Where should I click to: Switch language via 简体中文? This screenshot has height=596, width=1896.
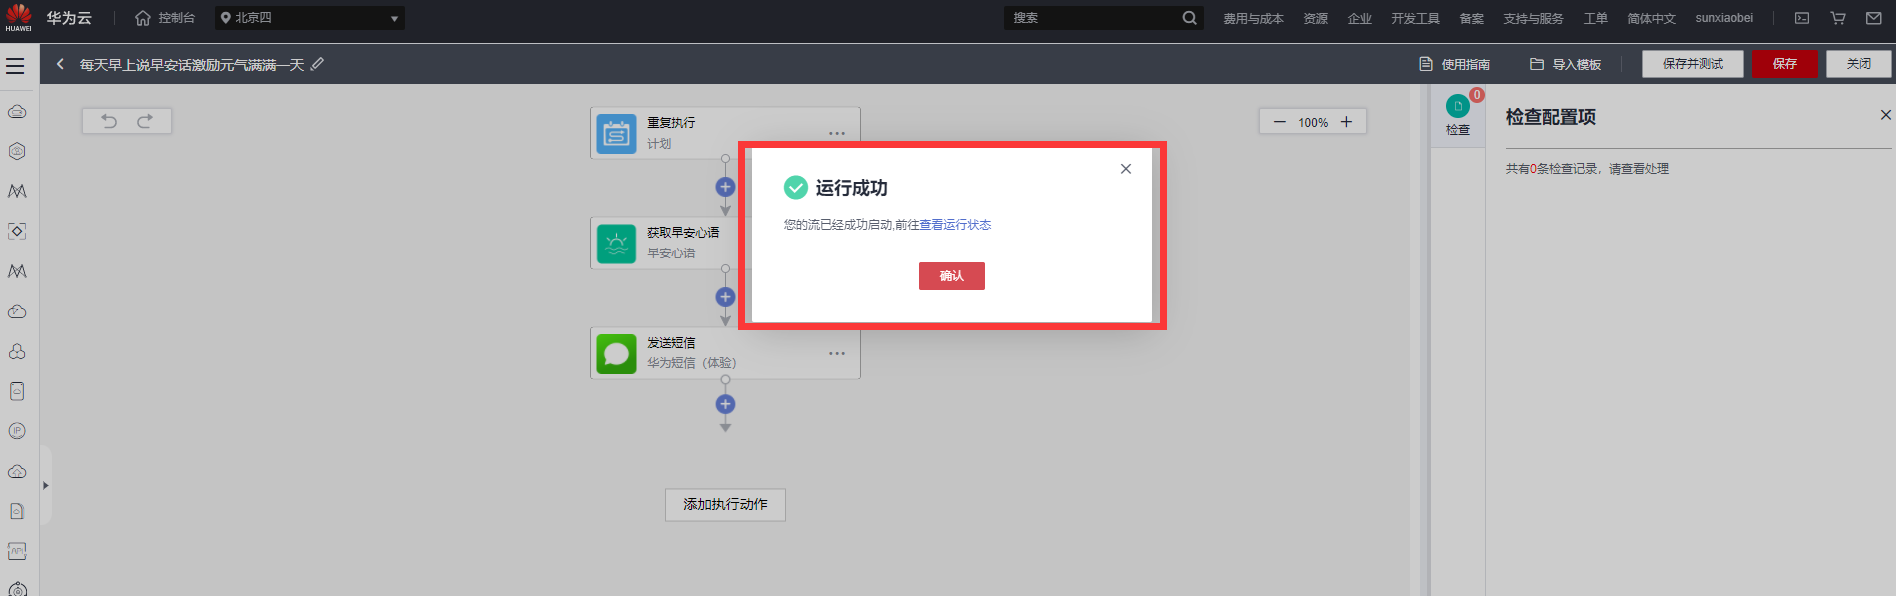pos(1651,18)
